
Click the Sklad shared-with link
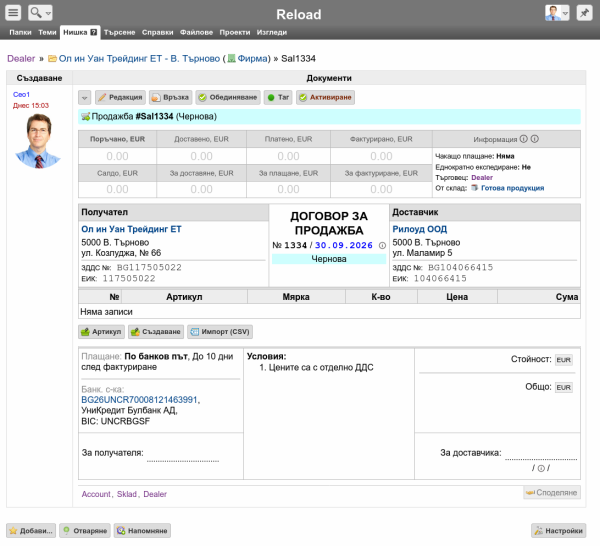[x=127, y=494]
